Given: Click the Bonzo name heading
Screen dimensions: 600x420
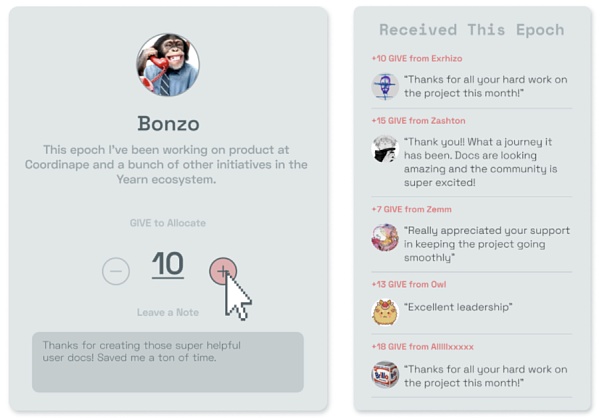Looking at the screenshot, I should click(x=168, y=124).
